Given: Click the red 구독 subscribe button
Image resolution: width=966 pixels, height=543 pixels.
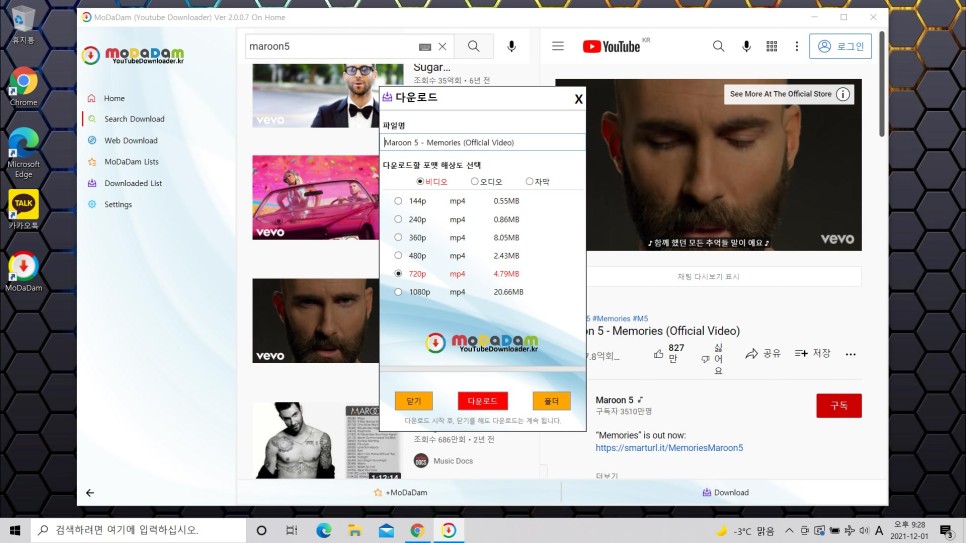Looking at the screenshot, I should point(838,406).
